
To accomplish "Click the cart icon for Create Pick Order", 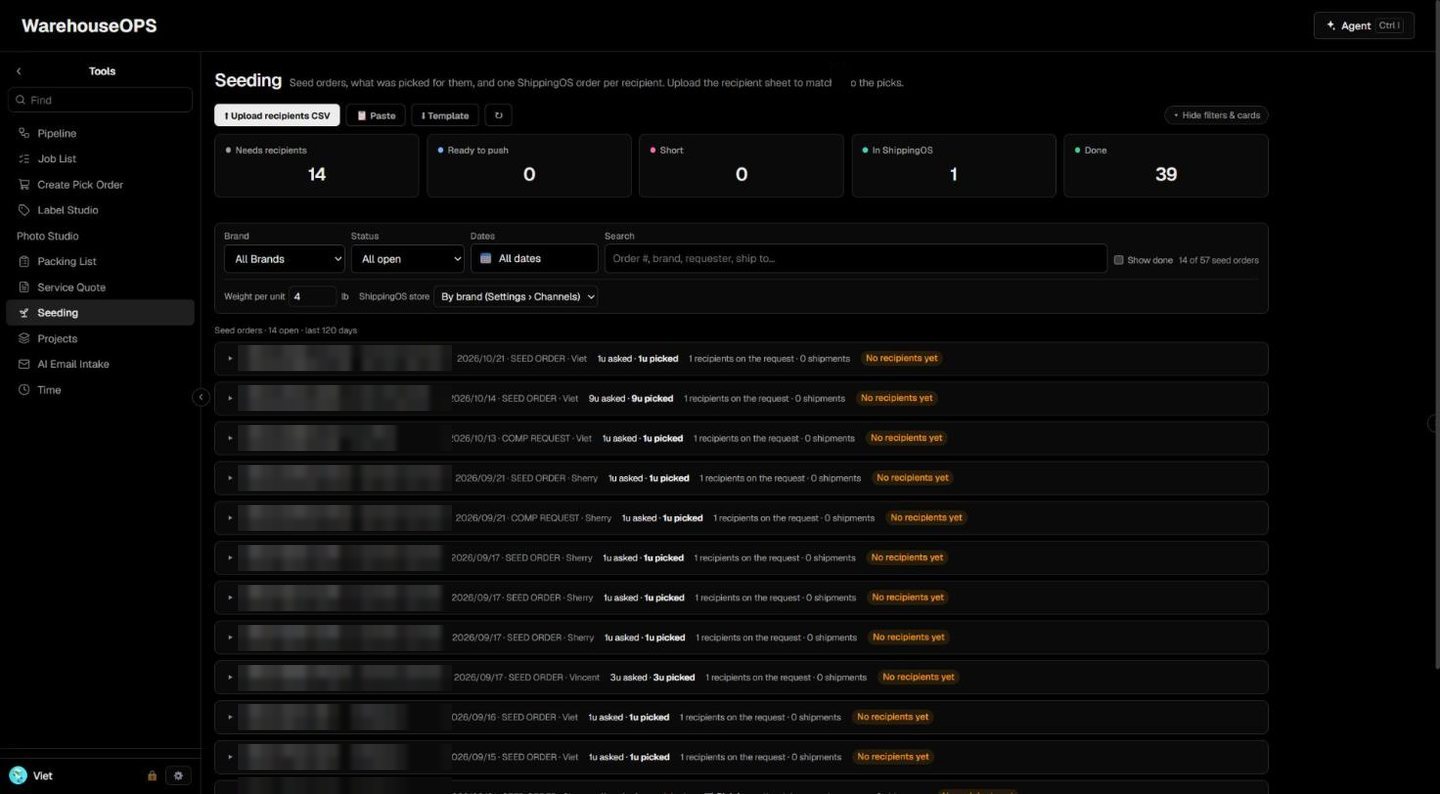I will pyautogui.click(x=24, y=185).
